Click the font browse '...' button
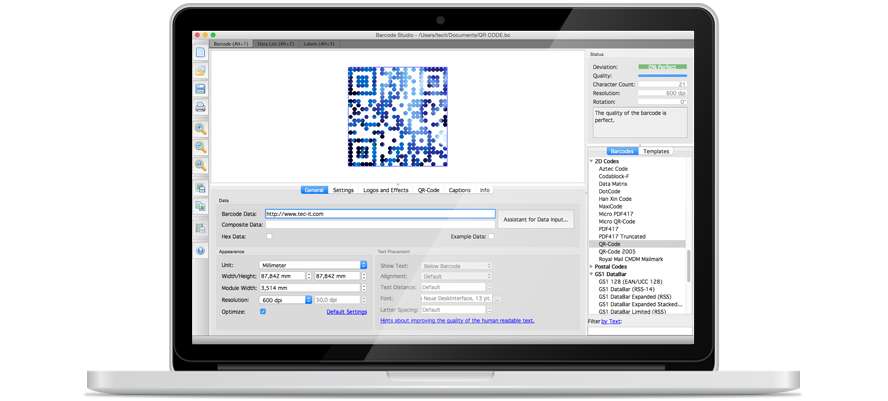The image size is (888, 401). (498, 298)
